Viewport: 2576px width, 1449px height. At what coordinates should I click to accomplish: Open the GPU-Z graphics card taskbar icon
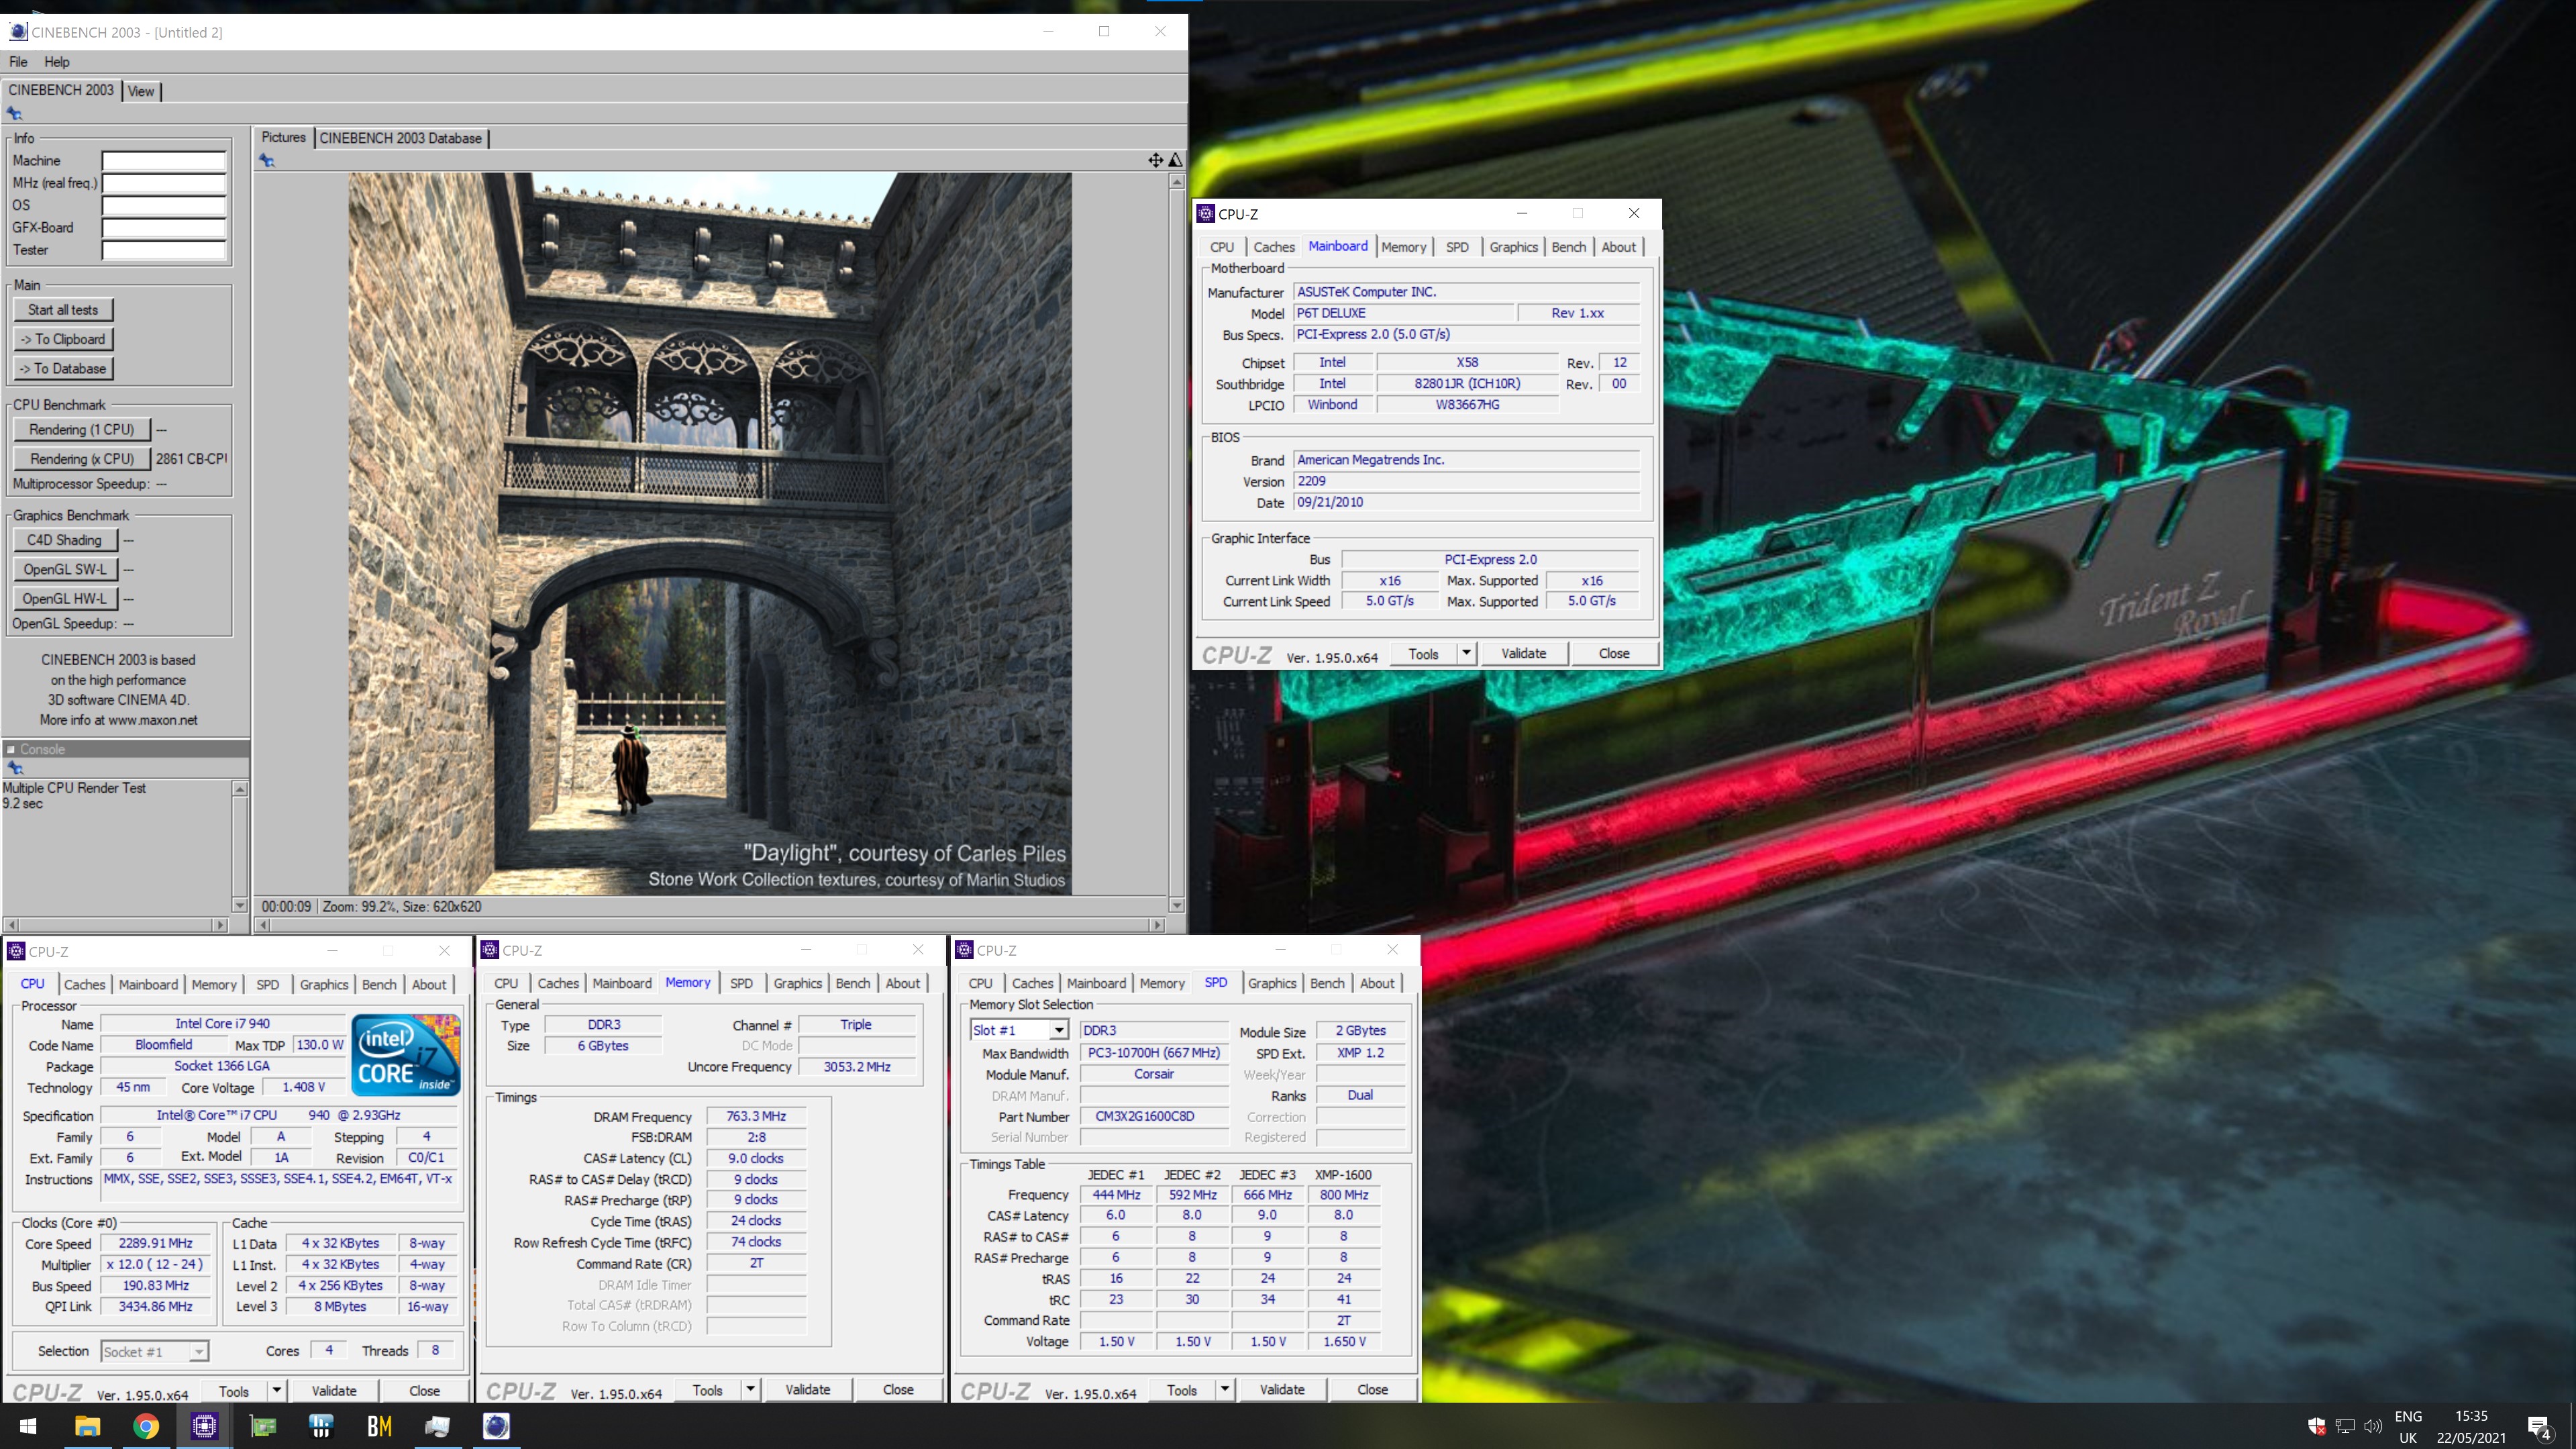click(263, 1426)
